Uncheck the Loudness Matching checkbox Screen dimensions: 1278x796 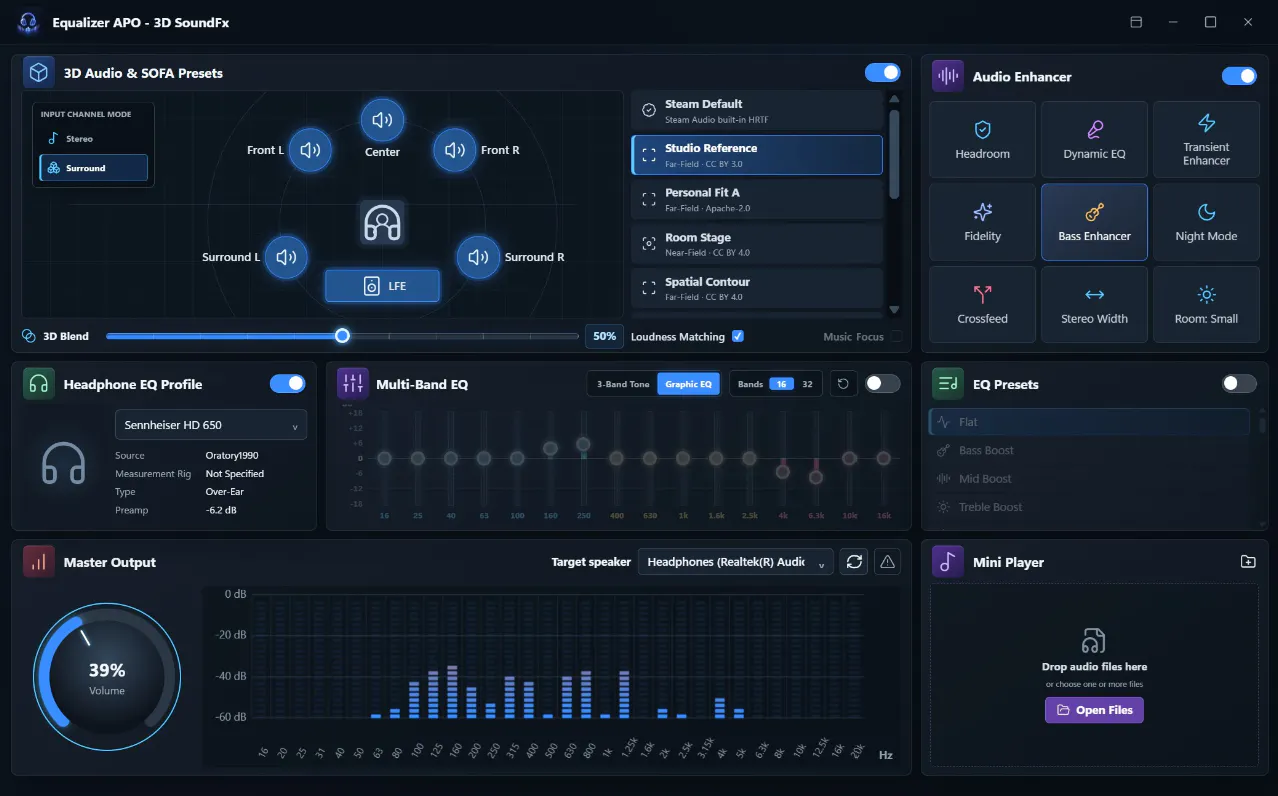pos(738,336)
